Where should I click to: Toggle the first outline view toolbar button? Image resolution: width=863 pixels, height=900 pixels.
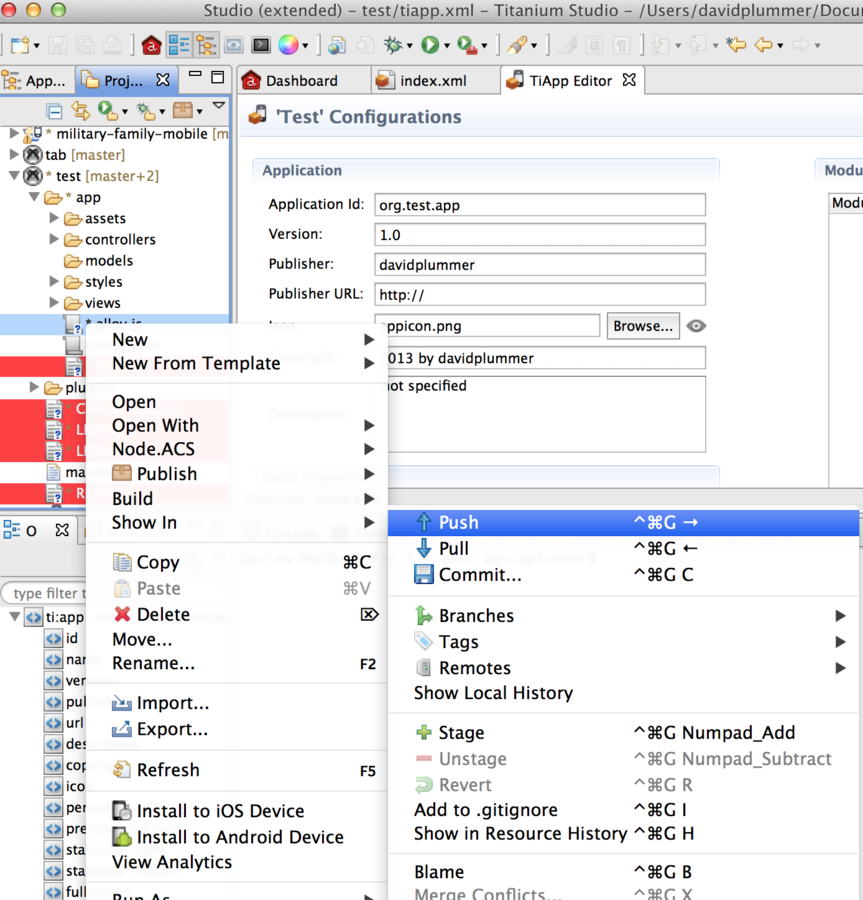179,45
